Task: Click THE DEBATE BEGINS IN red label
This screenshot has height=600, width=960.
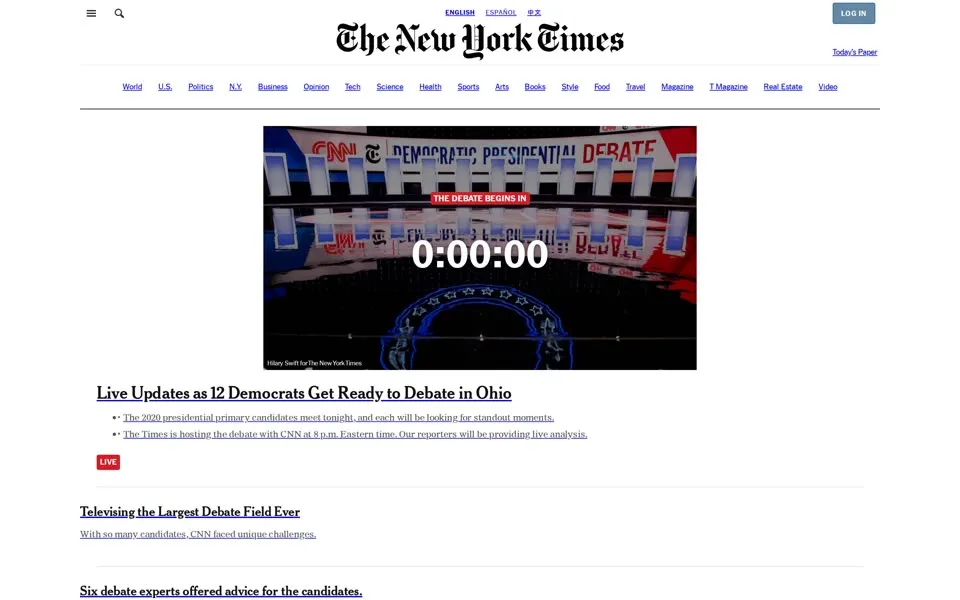Action: [x=480, y=198]
